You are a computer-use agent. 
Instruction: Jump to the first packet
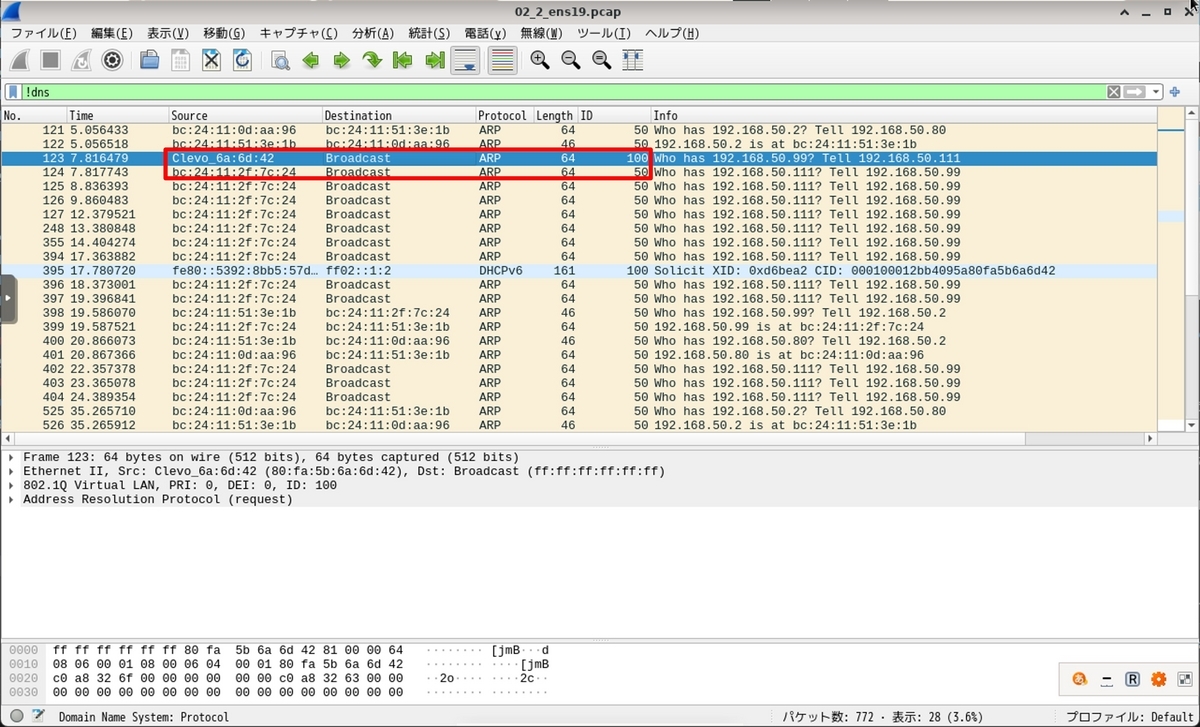coord(403,61)
